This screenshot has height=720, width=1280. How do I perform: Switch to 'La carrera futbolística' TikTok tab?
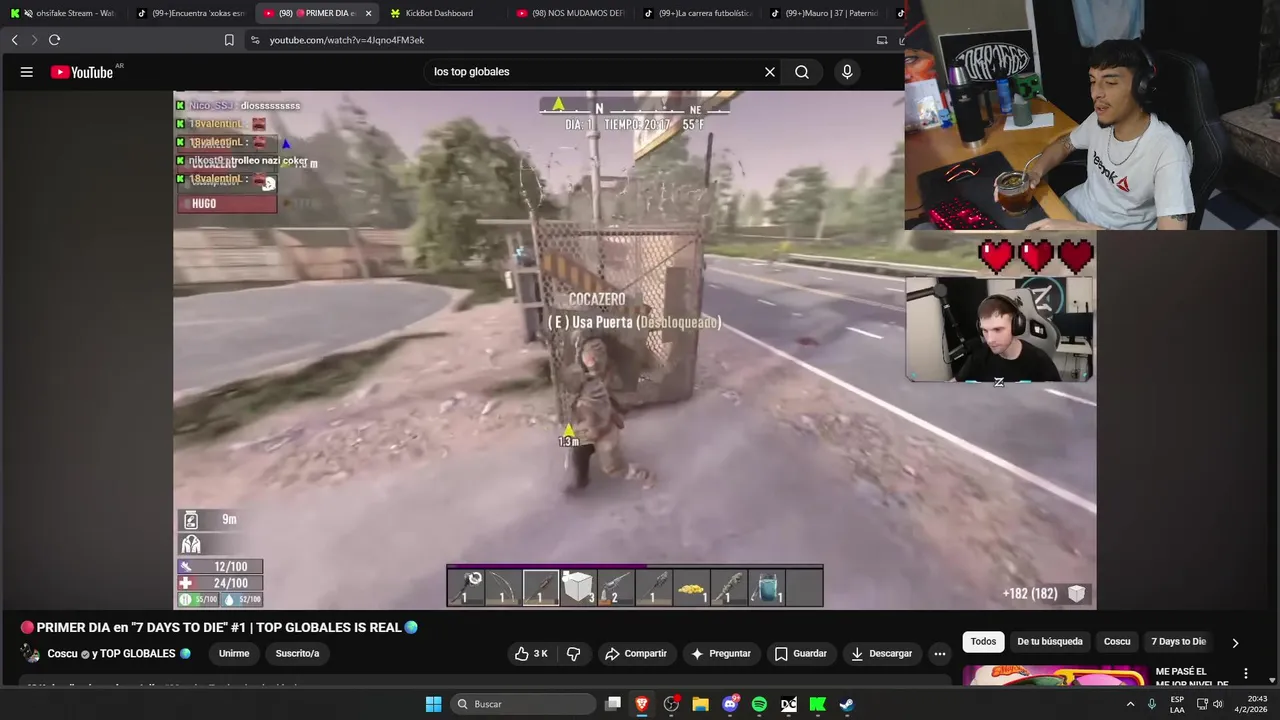(697, 13)
